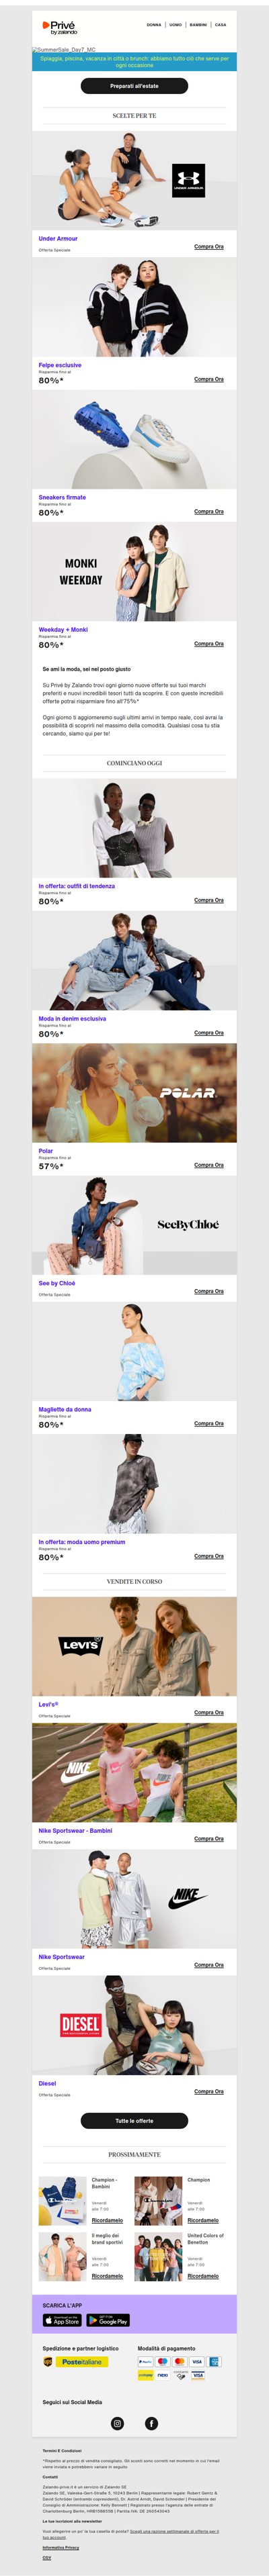Click the Privé by Zalando logo
Viewport: 269px width, 2576px height.
point(59,26)
